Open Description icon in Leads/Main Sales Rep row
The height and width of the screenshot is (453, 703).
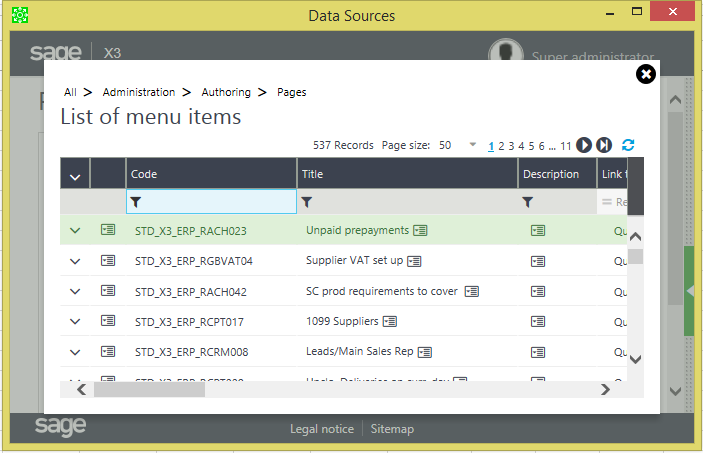tap(538, 353)
